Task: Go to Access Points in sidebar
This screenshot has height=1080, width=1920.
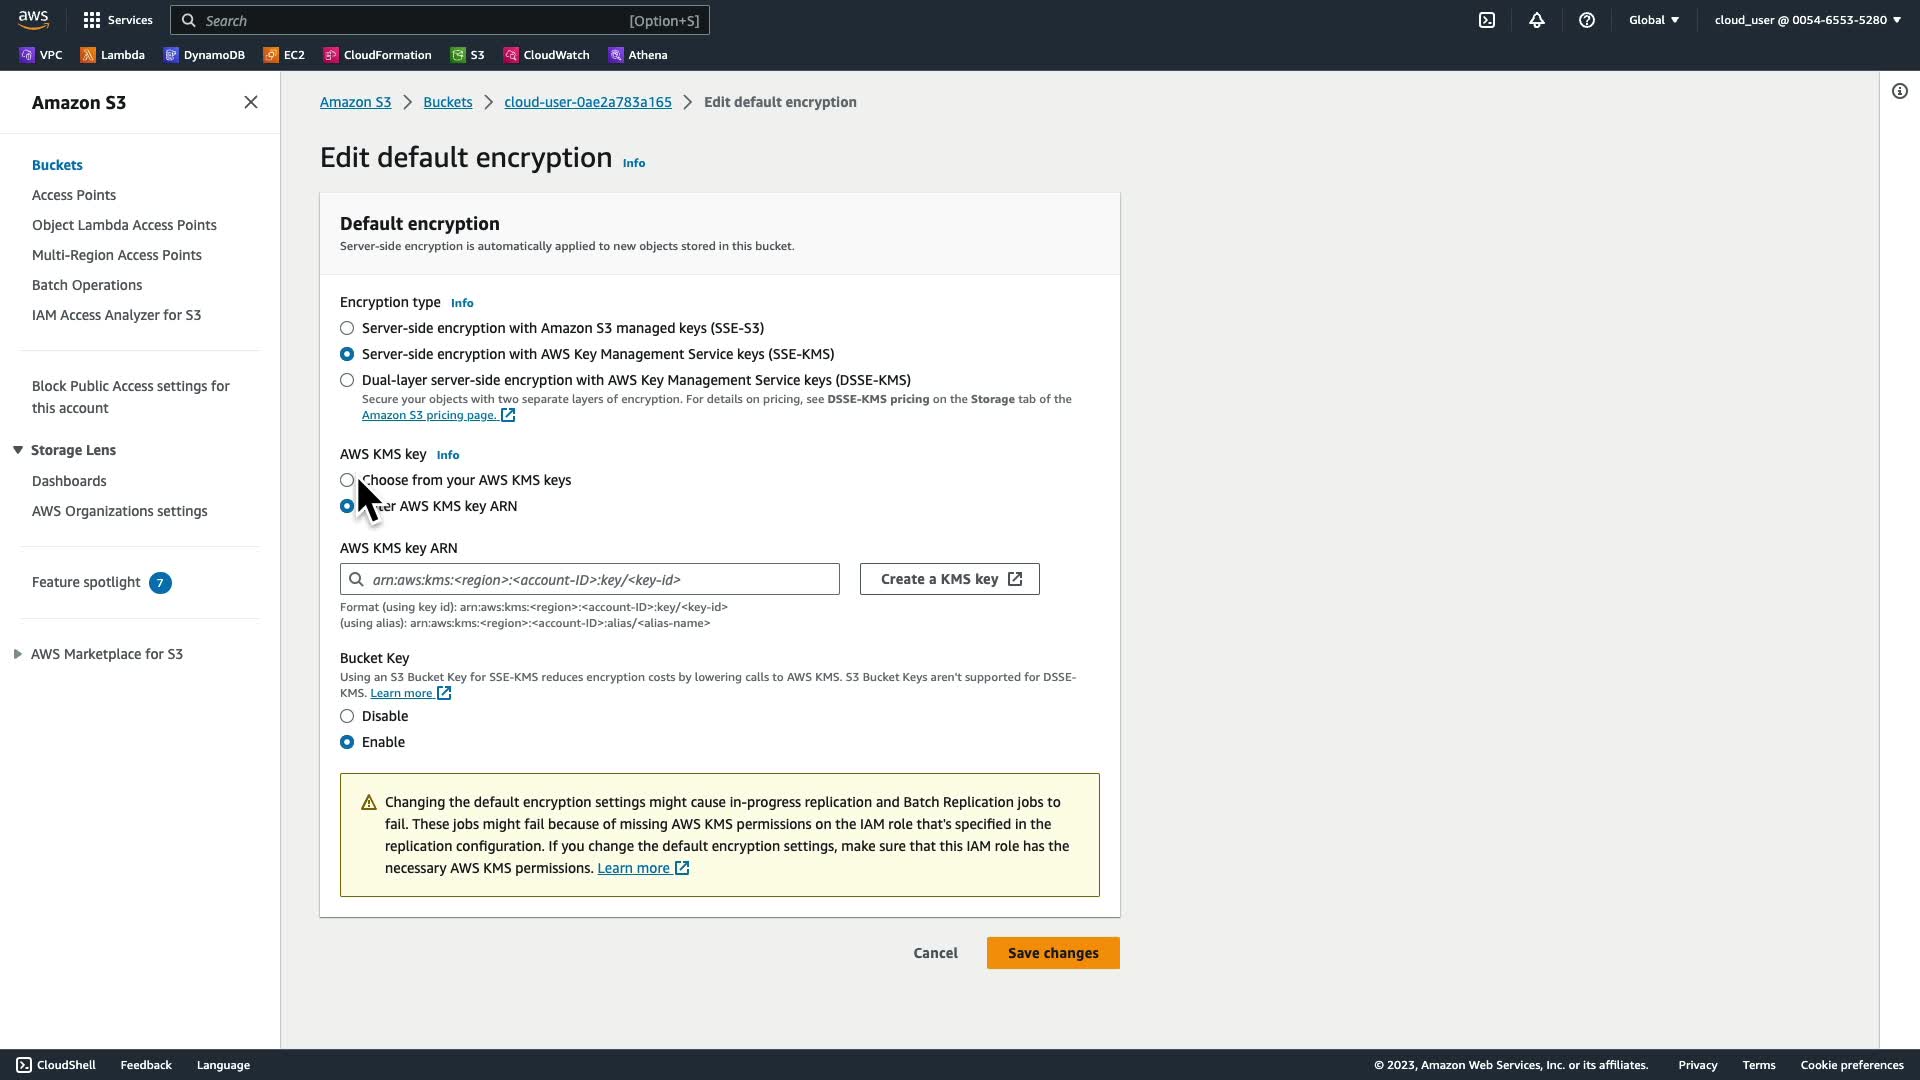Action: pyautogui.click(x=74, y=195)
